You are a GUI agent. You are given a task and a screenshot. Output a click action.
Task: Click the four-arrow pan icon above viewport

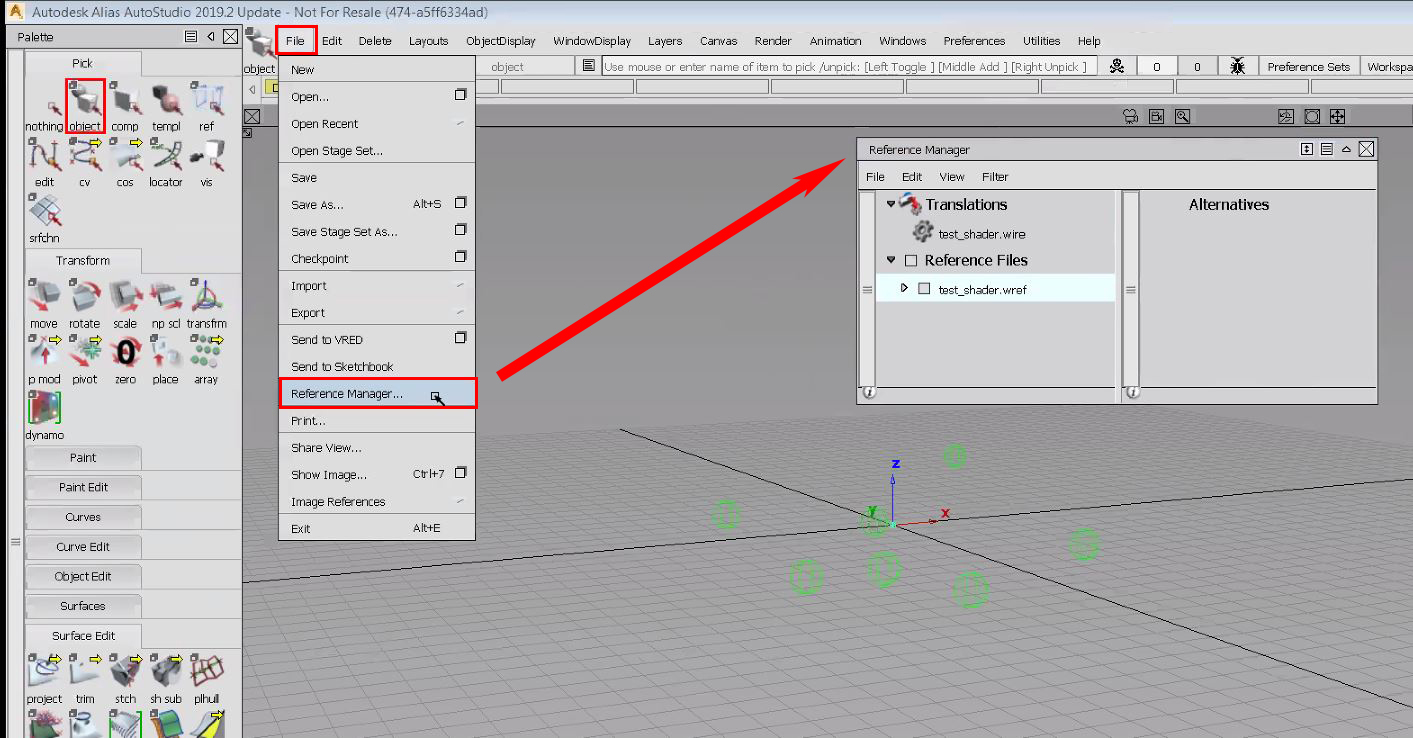(1337, 116)
